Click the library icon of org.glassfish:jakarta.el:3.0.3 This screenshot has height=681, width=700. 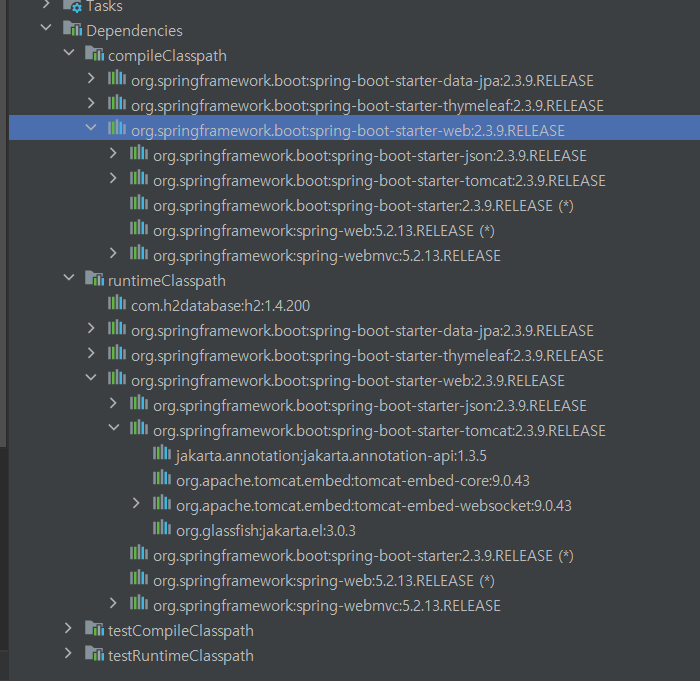coord(162,528)
